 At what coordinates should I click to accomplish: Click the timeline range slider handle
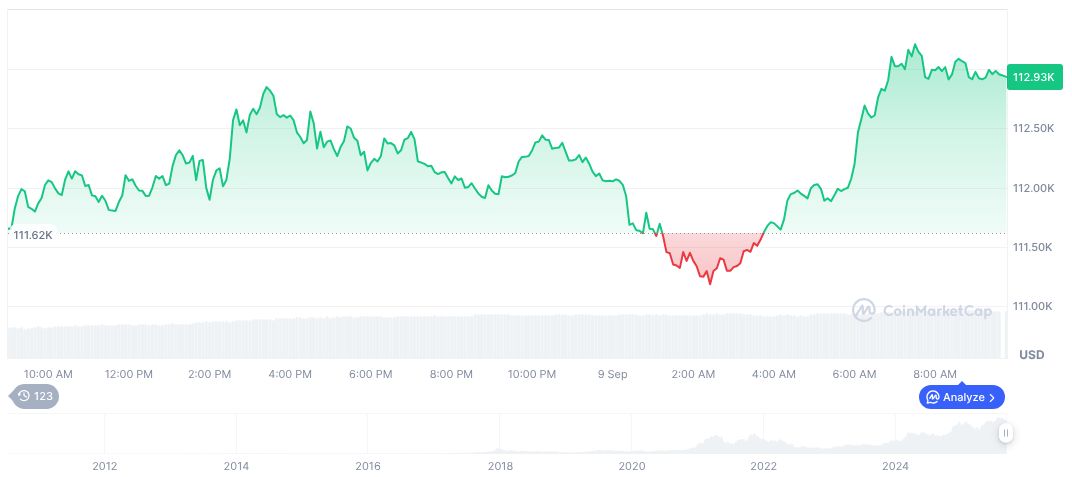[1005, 433]
